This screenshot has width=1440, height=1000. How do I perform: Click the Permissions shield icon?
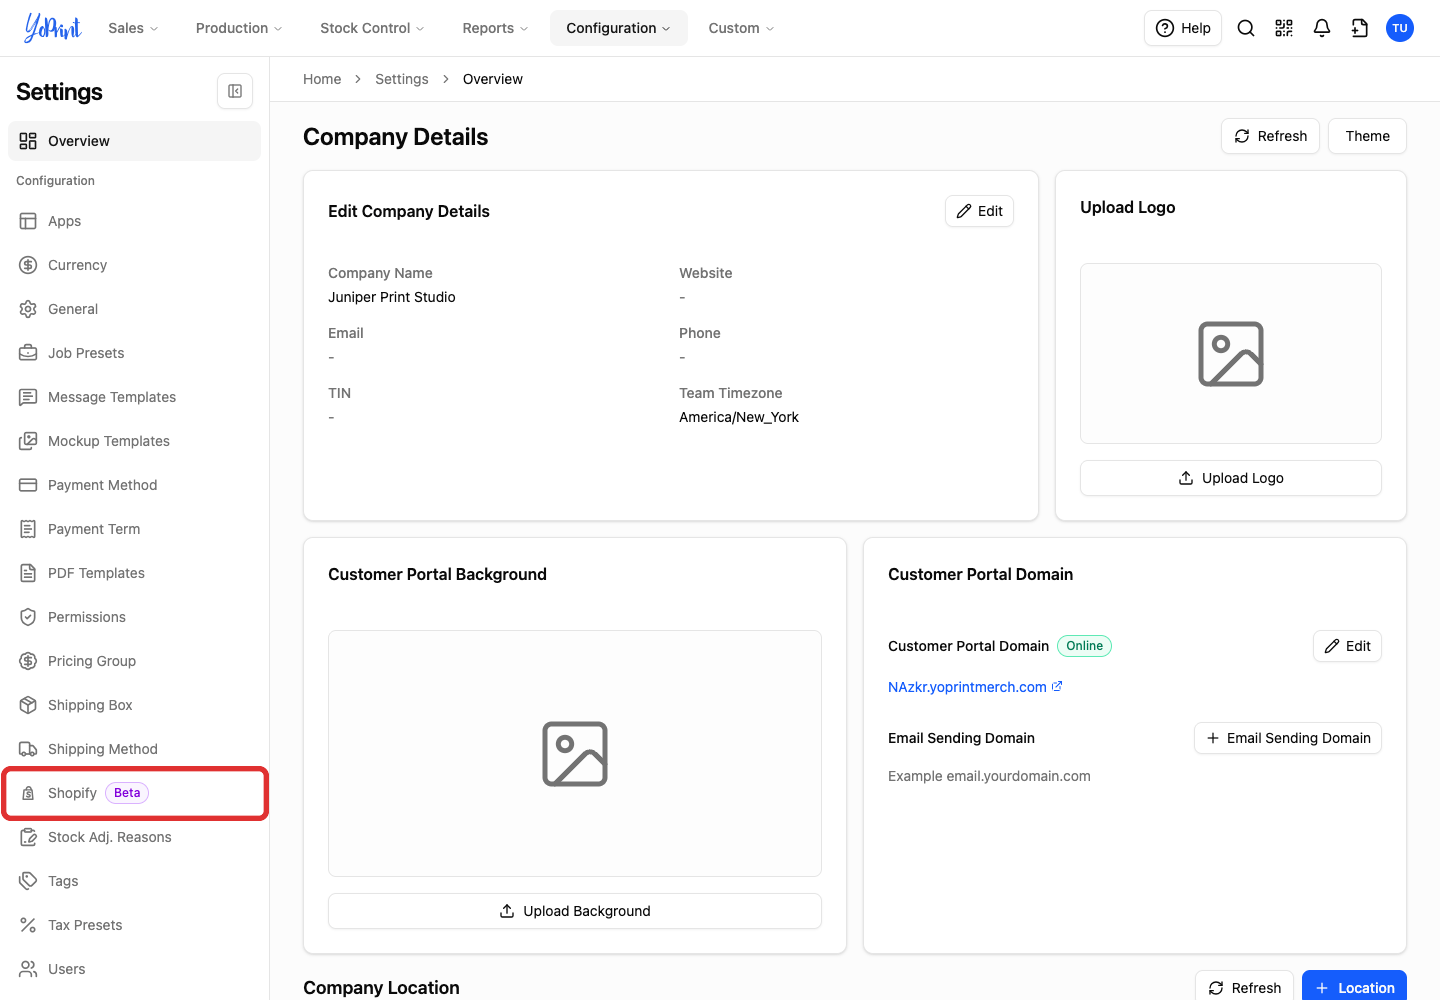pyautogui.click(x=28, y=617)
